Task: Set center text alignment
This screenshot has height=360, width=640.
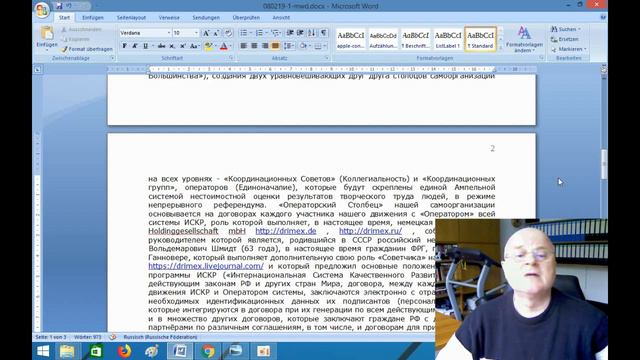Action: (254, 46)
